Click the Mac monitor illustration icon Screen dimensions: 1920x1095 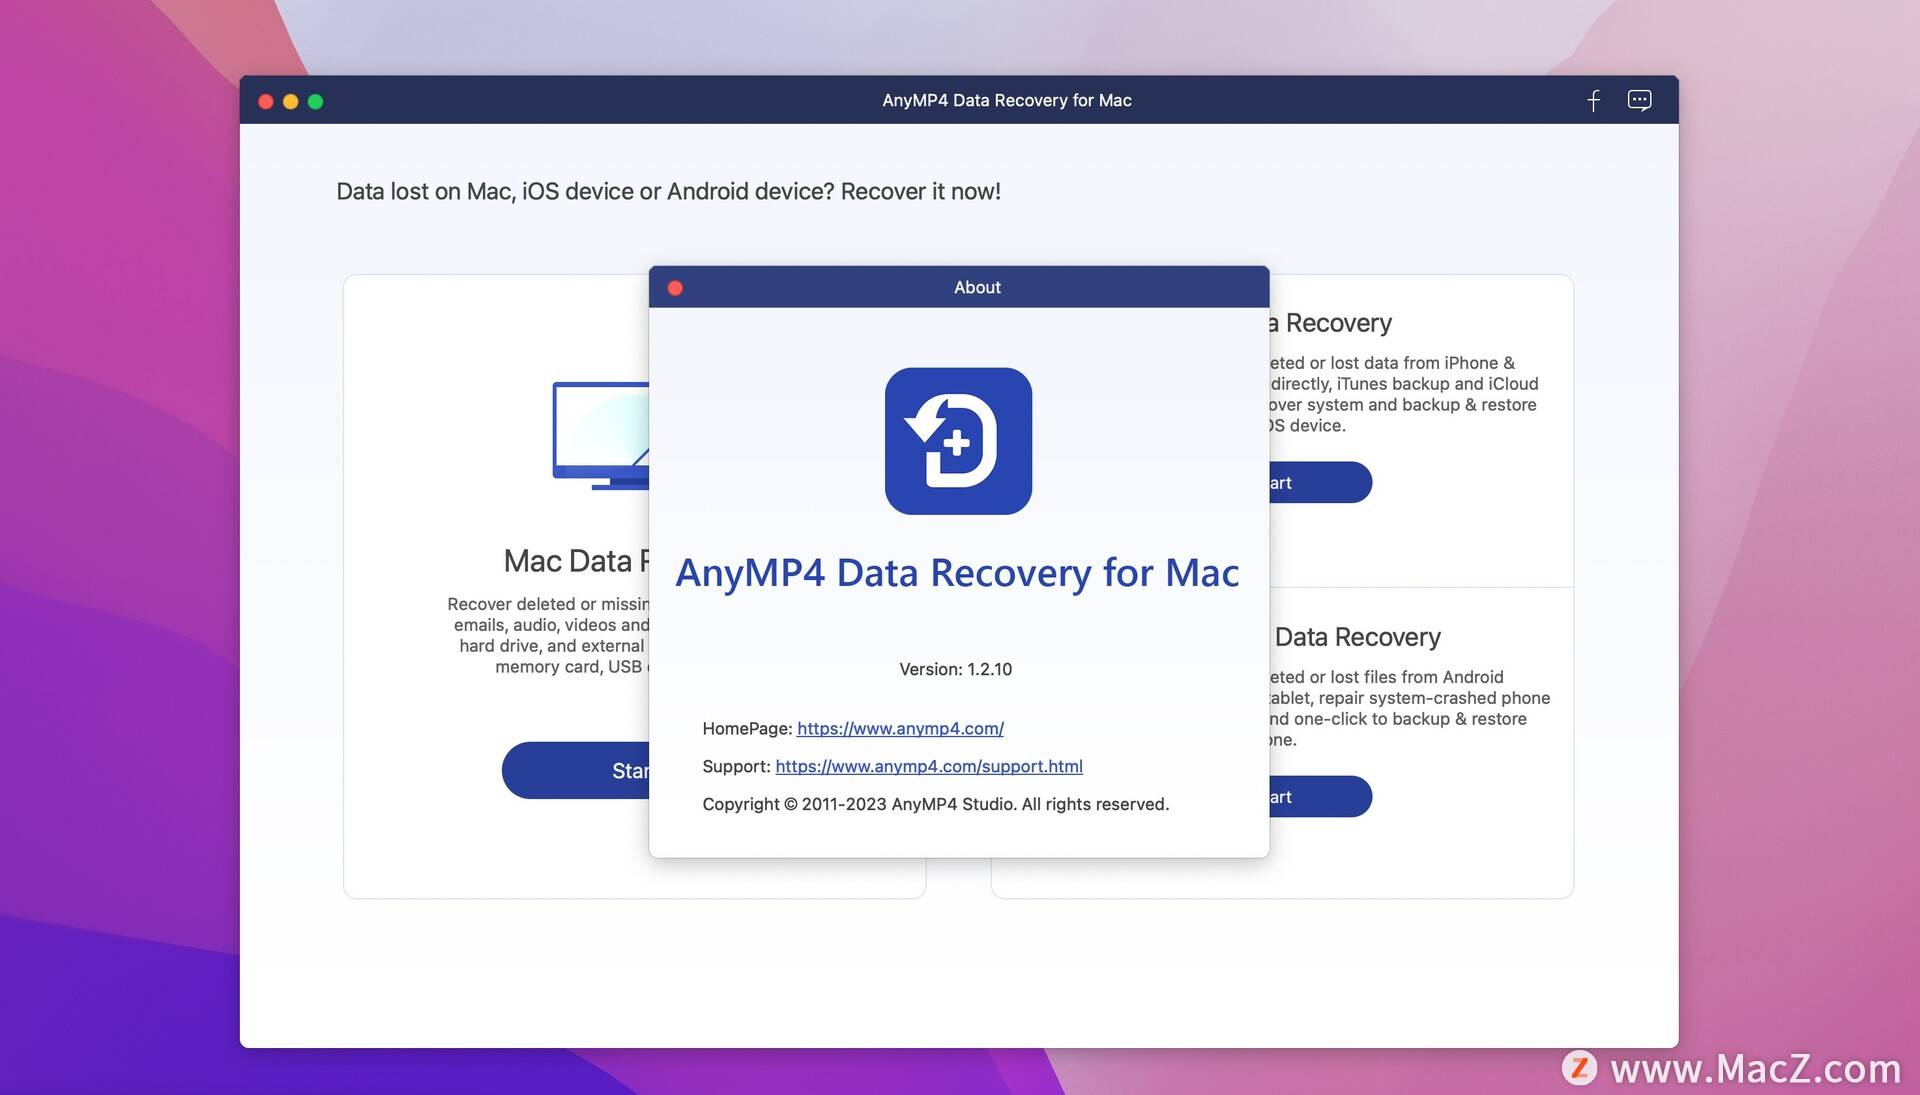tap(601, 436)
